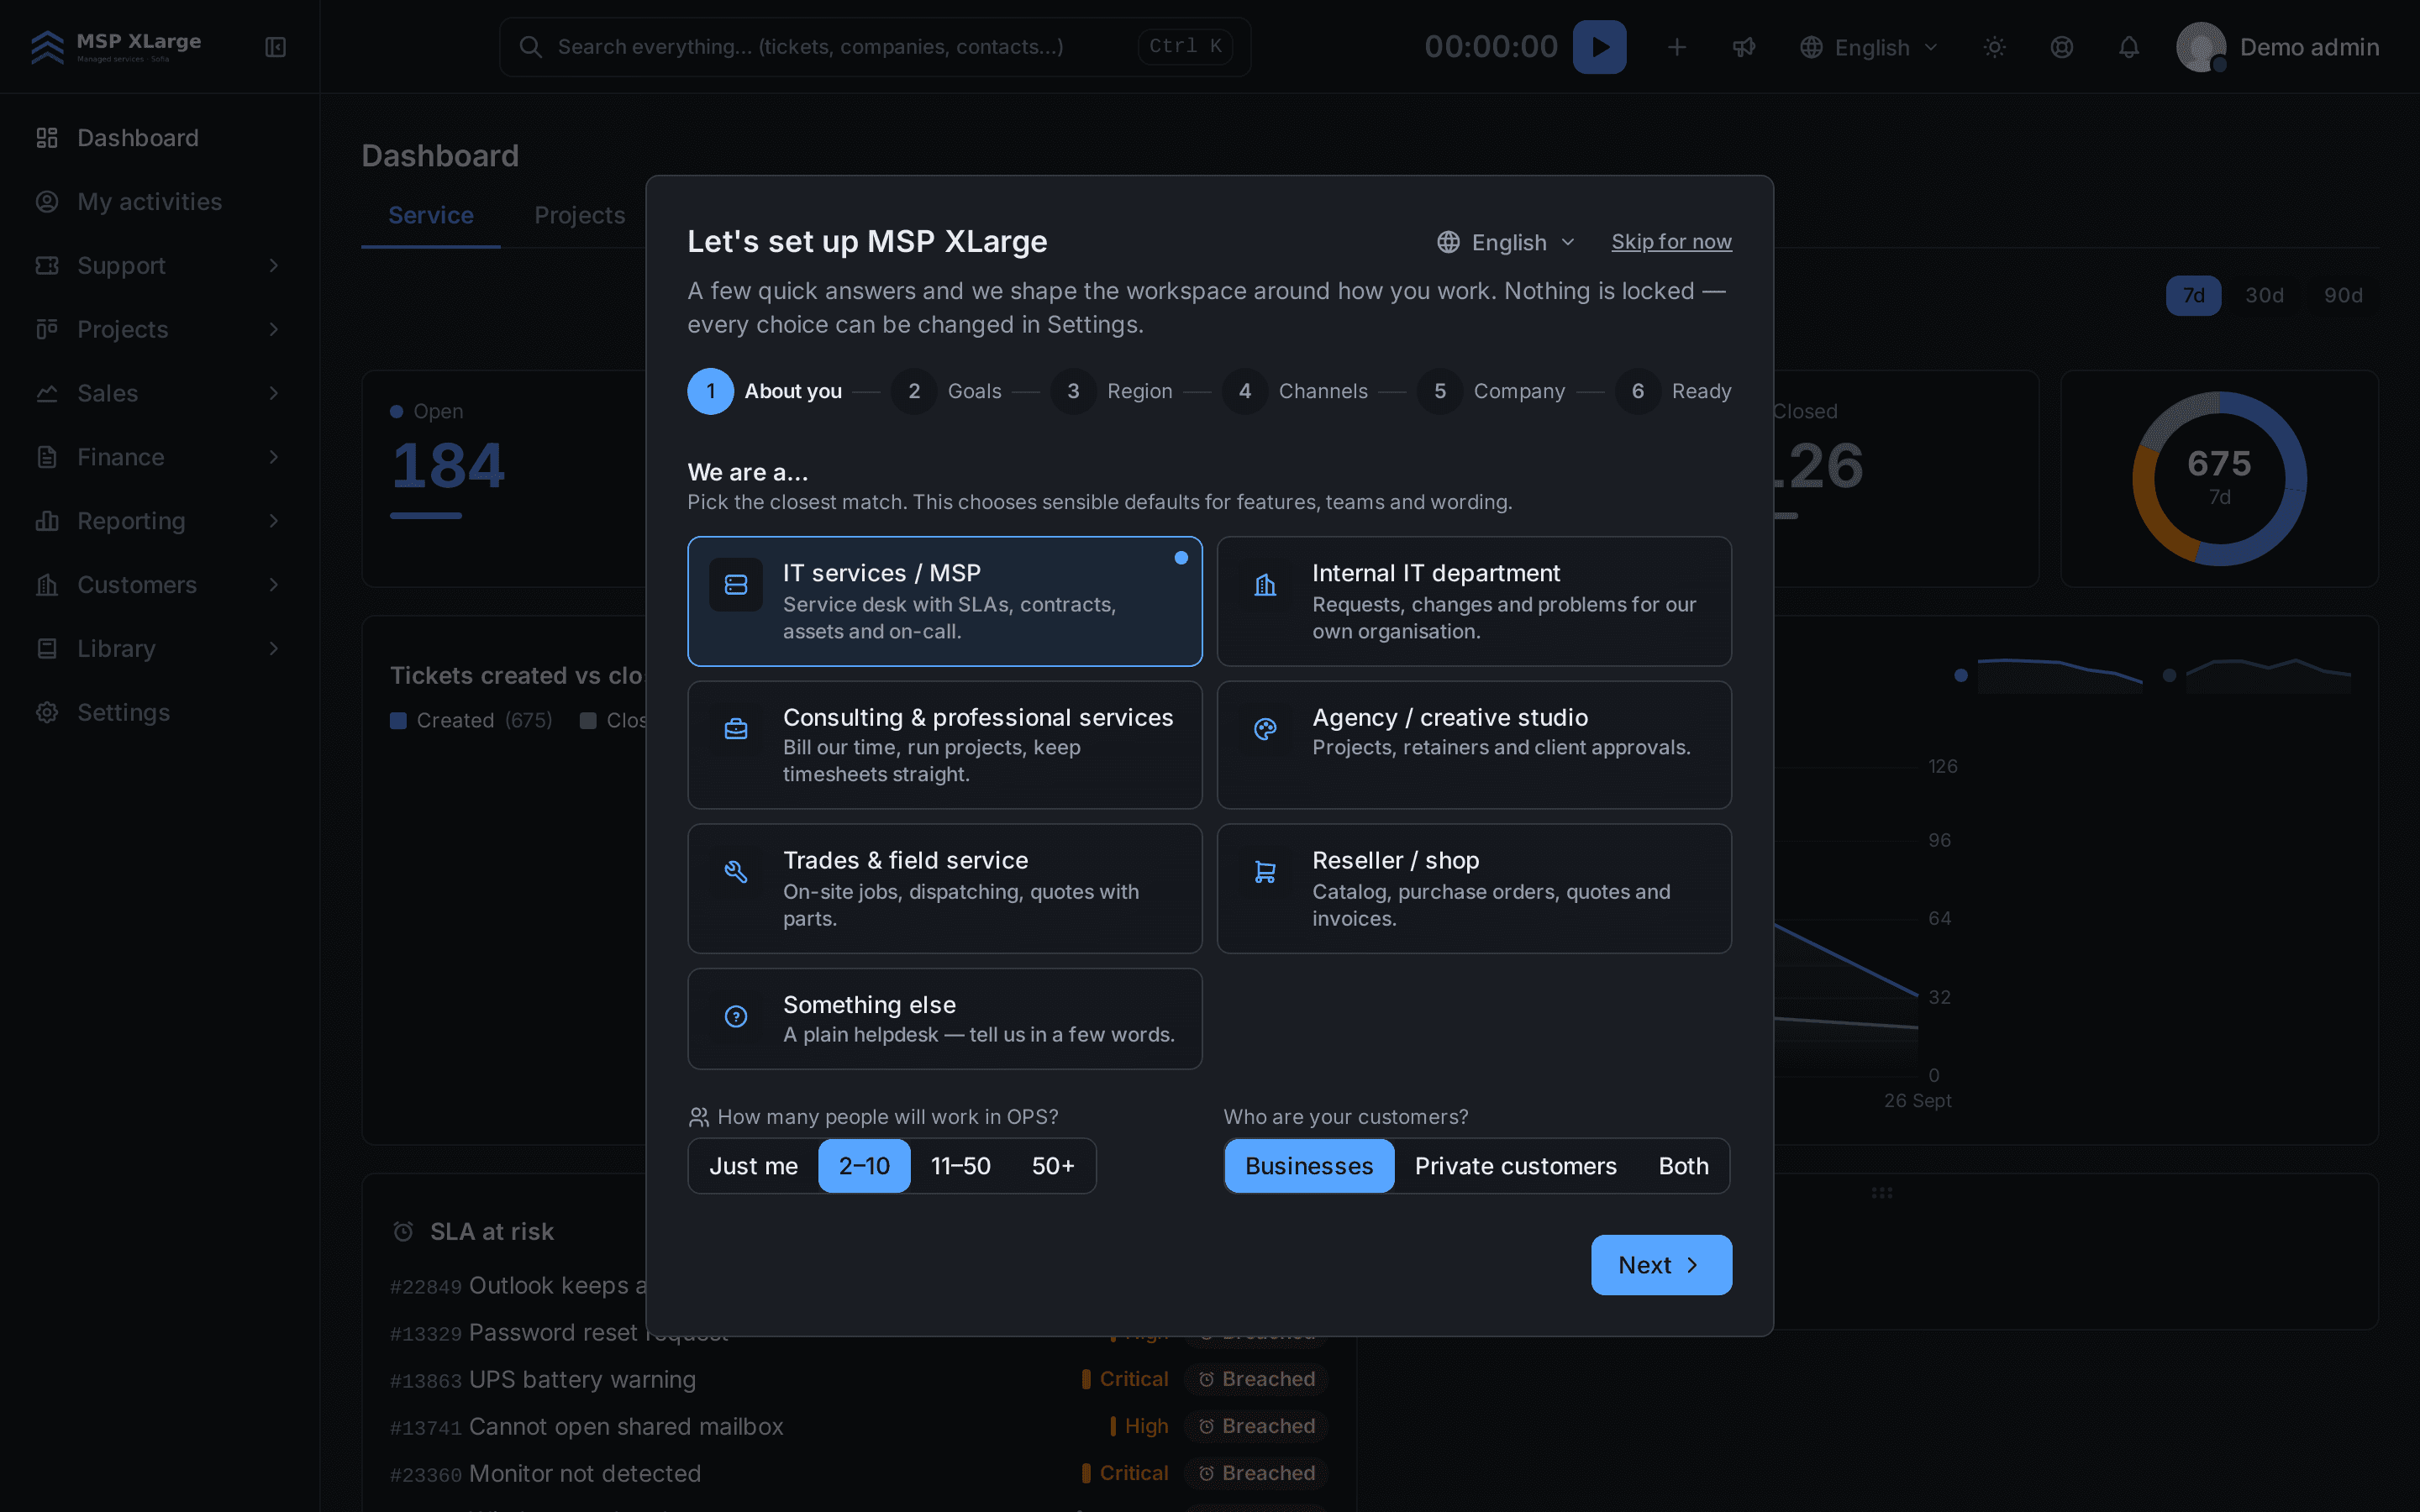
Task: Toggle the light theme sun icon
Action: point(1994,47)
